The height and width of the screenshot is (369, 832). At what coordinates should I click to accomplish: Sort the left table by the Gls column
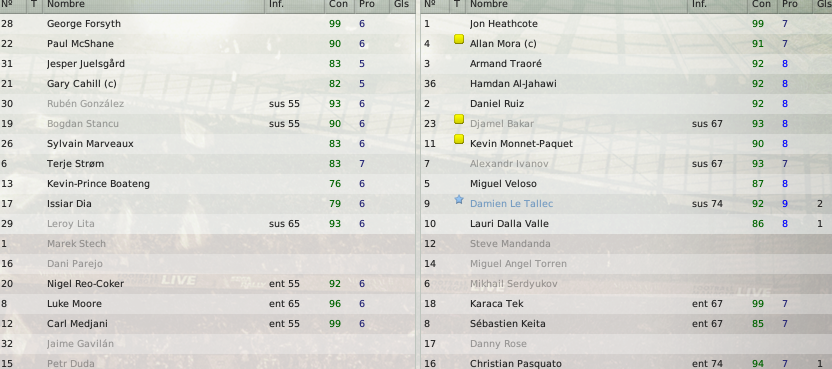tap(401, 4)
